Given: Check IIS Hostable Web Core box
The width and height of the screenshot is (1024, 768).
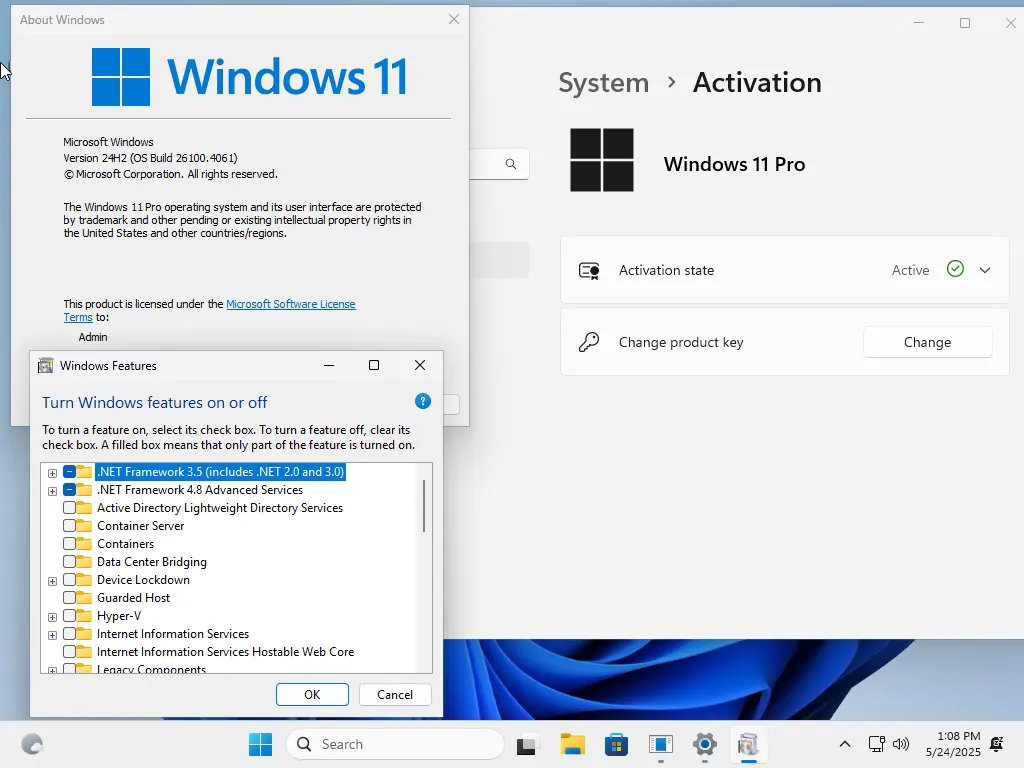Looking at the screenshot, I should [69, 652].
